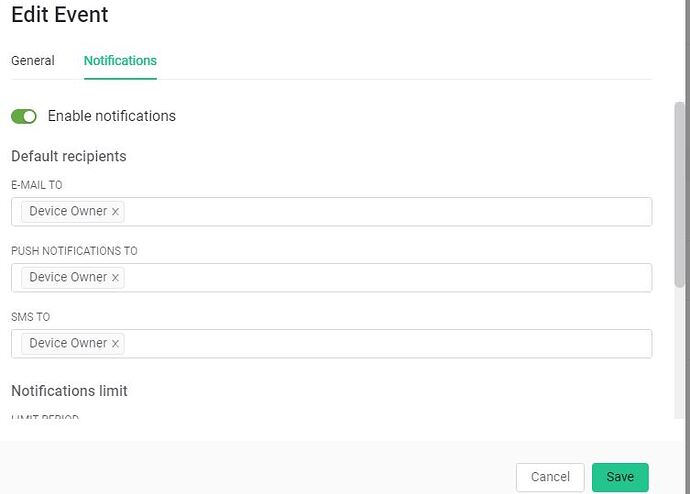Select the Notifications tab
This screenshot has width=690, height=494.
(x=120, y=61)
